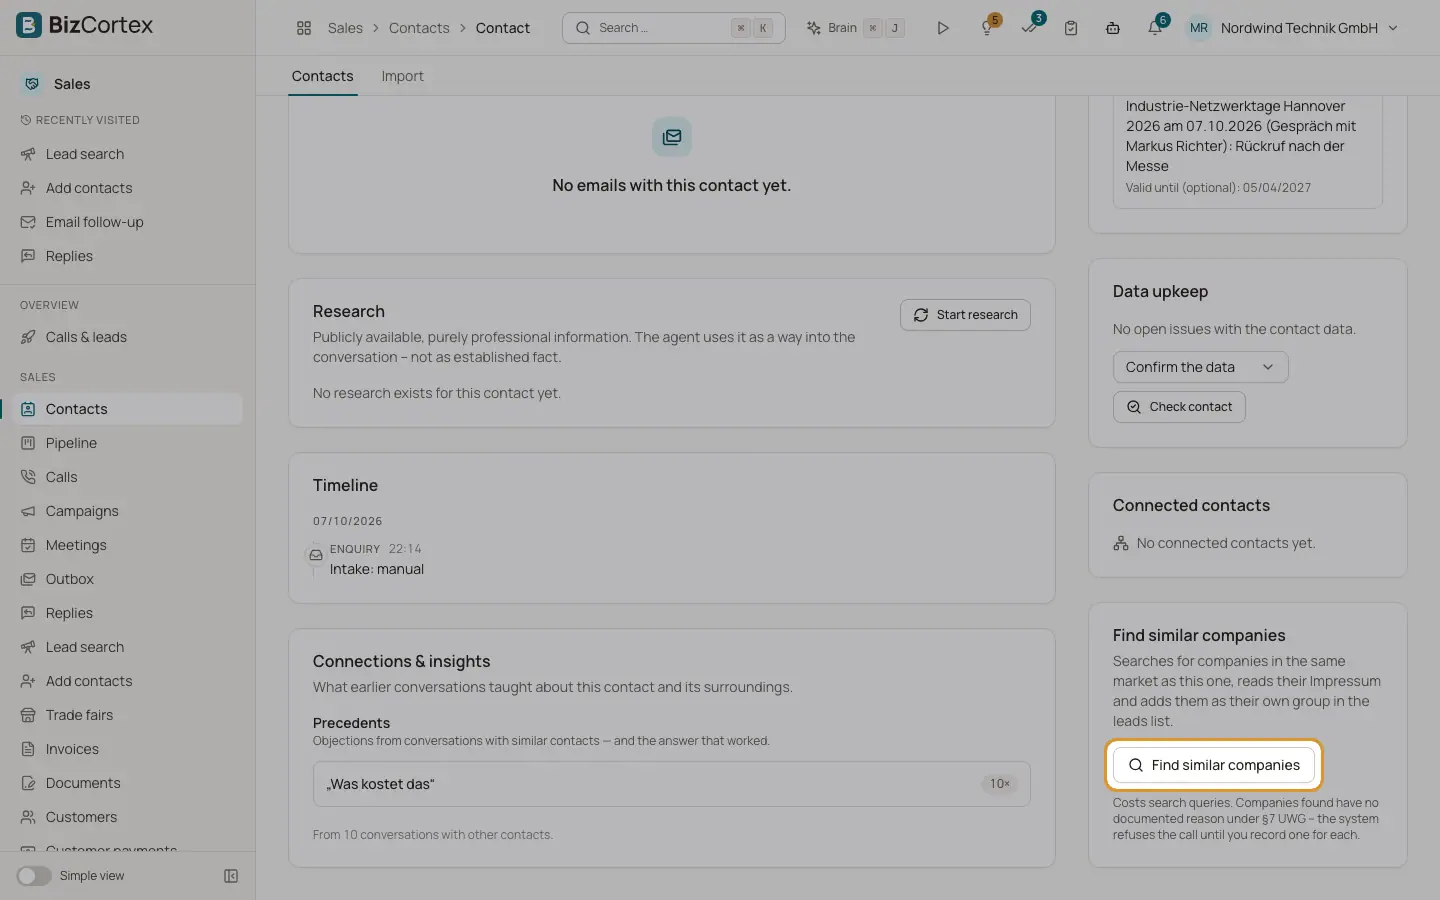Screen dimensions: 1440x900
Task: Focus the Search field in header
Action: point(673,28)
